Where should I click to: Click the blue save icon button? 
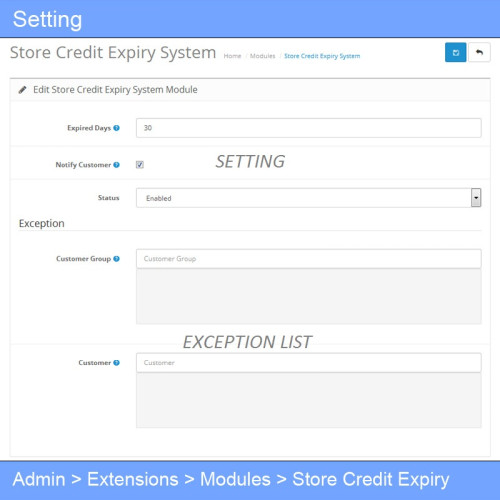pos(455,52)
